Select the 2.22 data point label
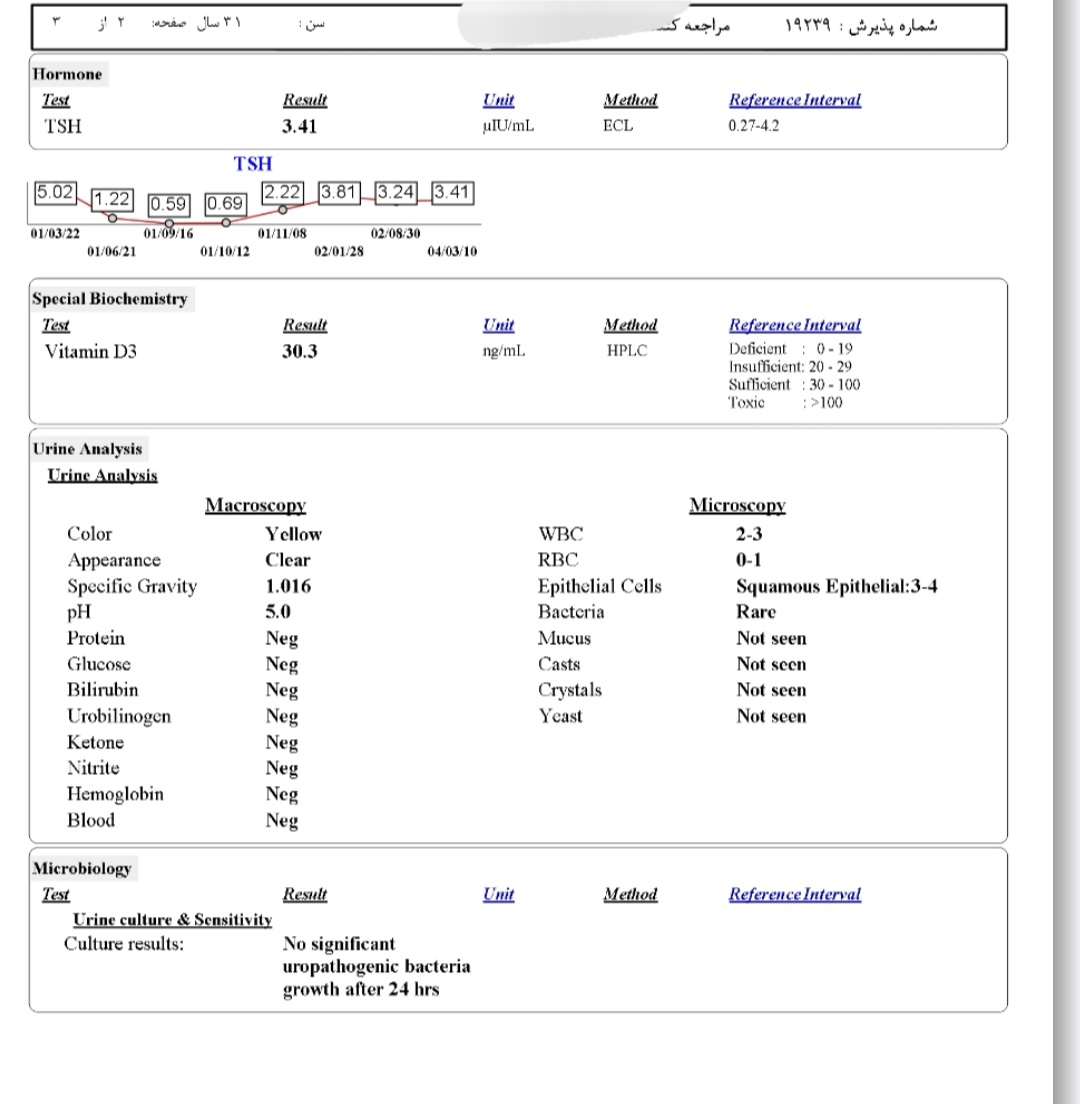The width and height of the screenshot is (1080, 1104). click(x=284, y=191)
